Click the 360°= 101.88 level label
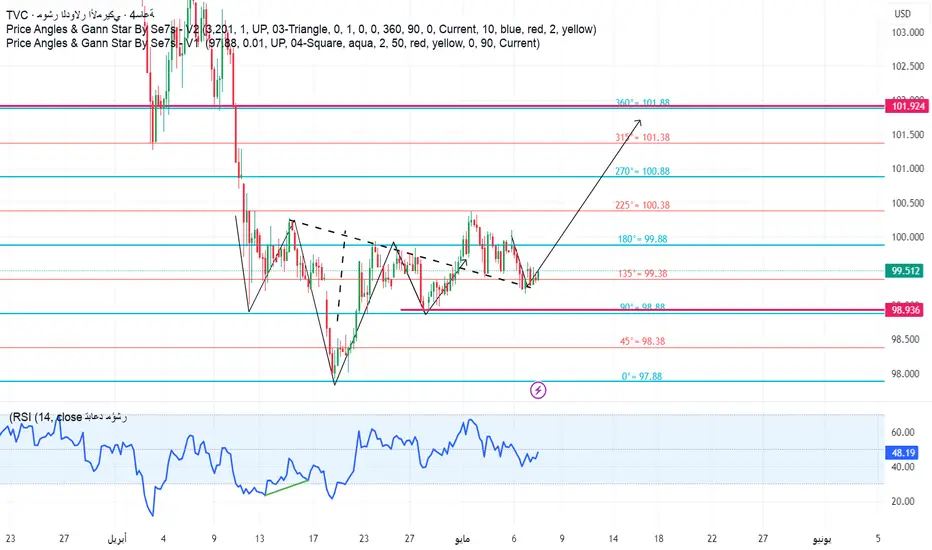The width and height of the screenshot is (932, 550). tap(642, 103)
